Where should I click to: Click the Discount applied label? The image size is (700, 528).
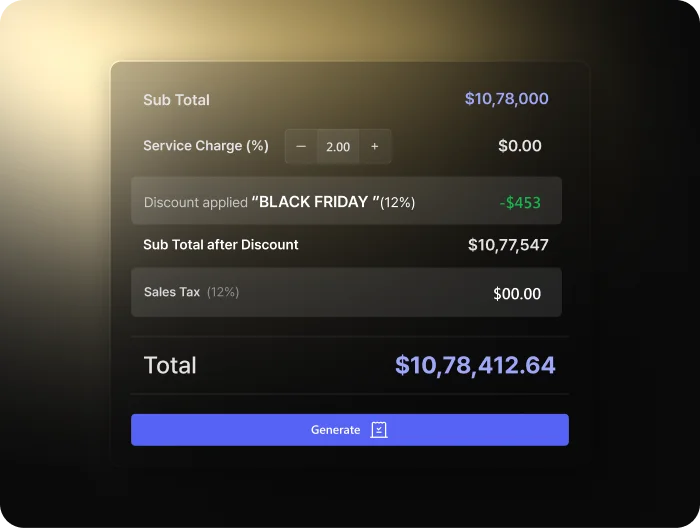195,202
